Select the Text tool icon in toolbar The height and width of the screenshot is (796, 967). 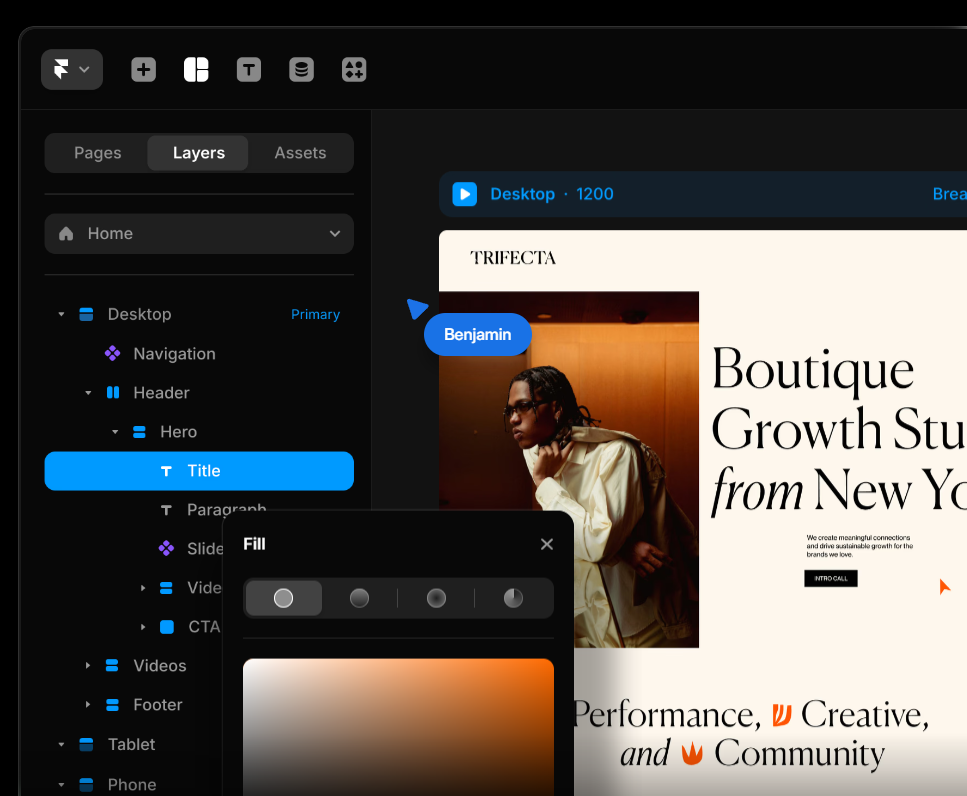point(249,69)
